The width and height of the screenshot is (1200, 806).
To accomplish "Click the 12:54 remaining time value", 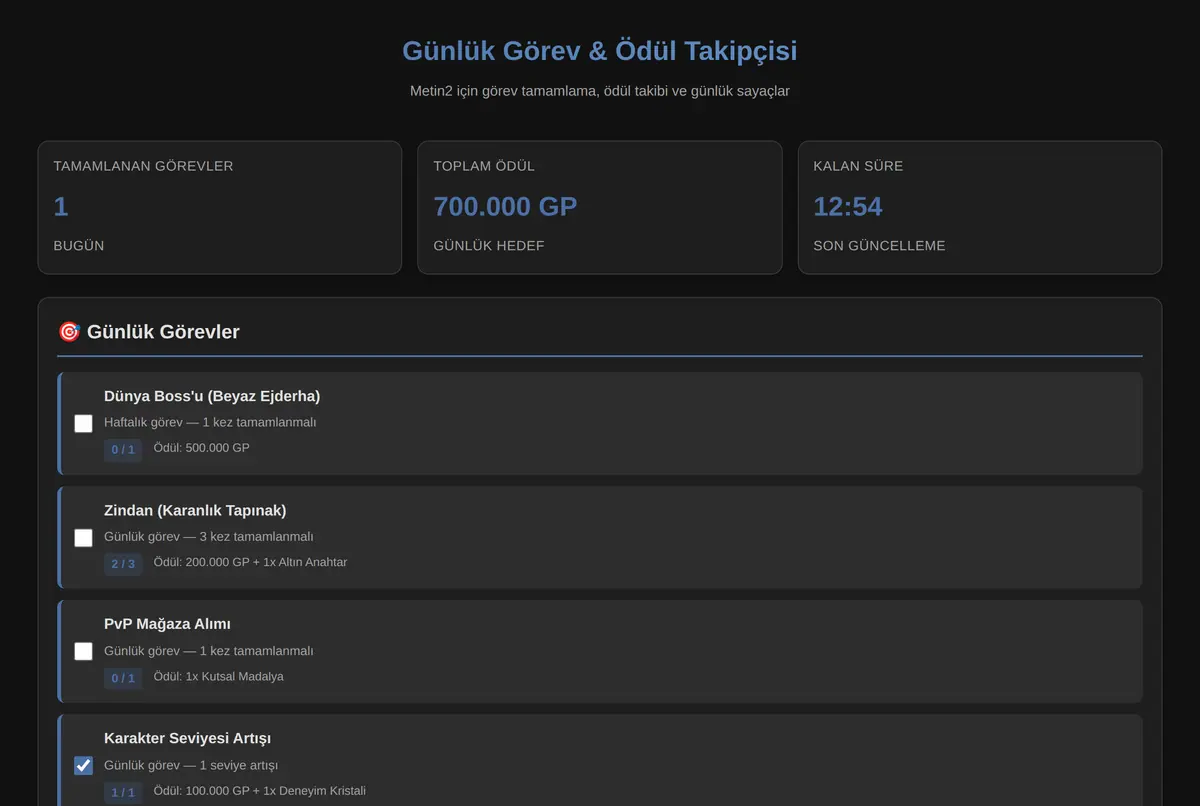I will (x=848, y=206).
